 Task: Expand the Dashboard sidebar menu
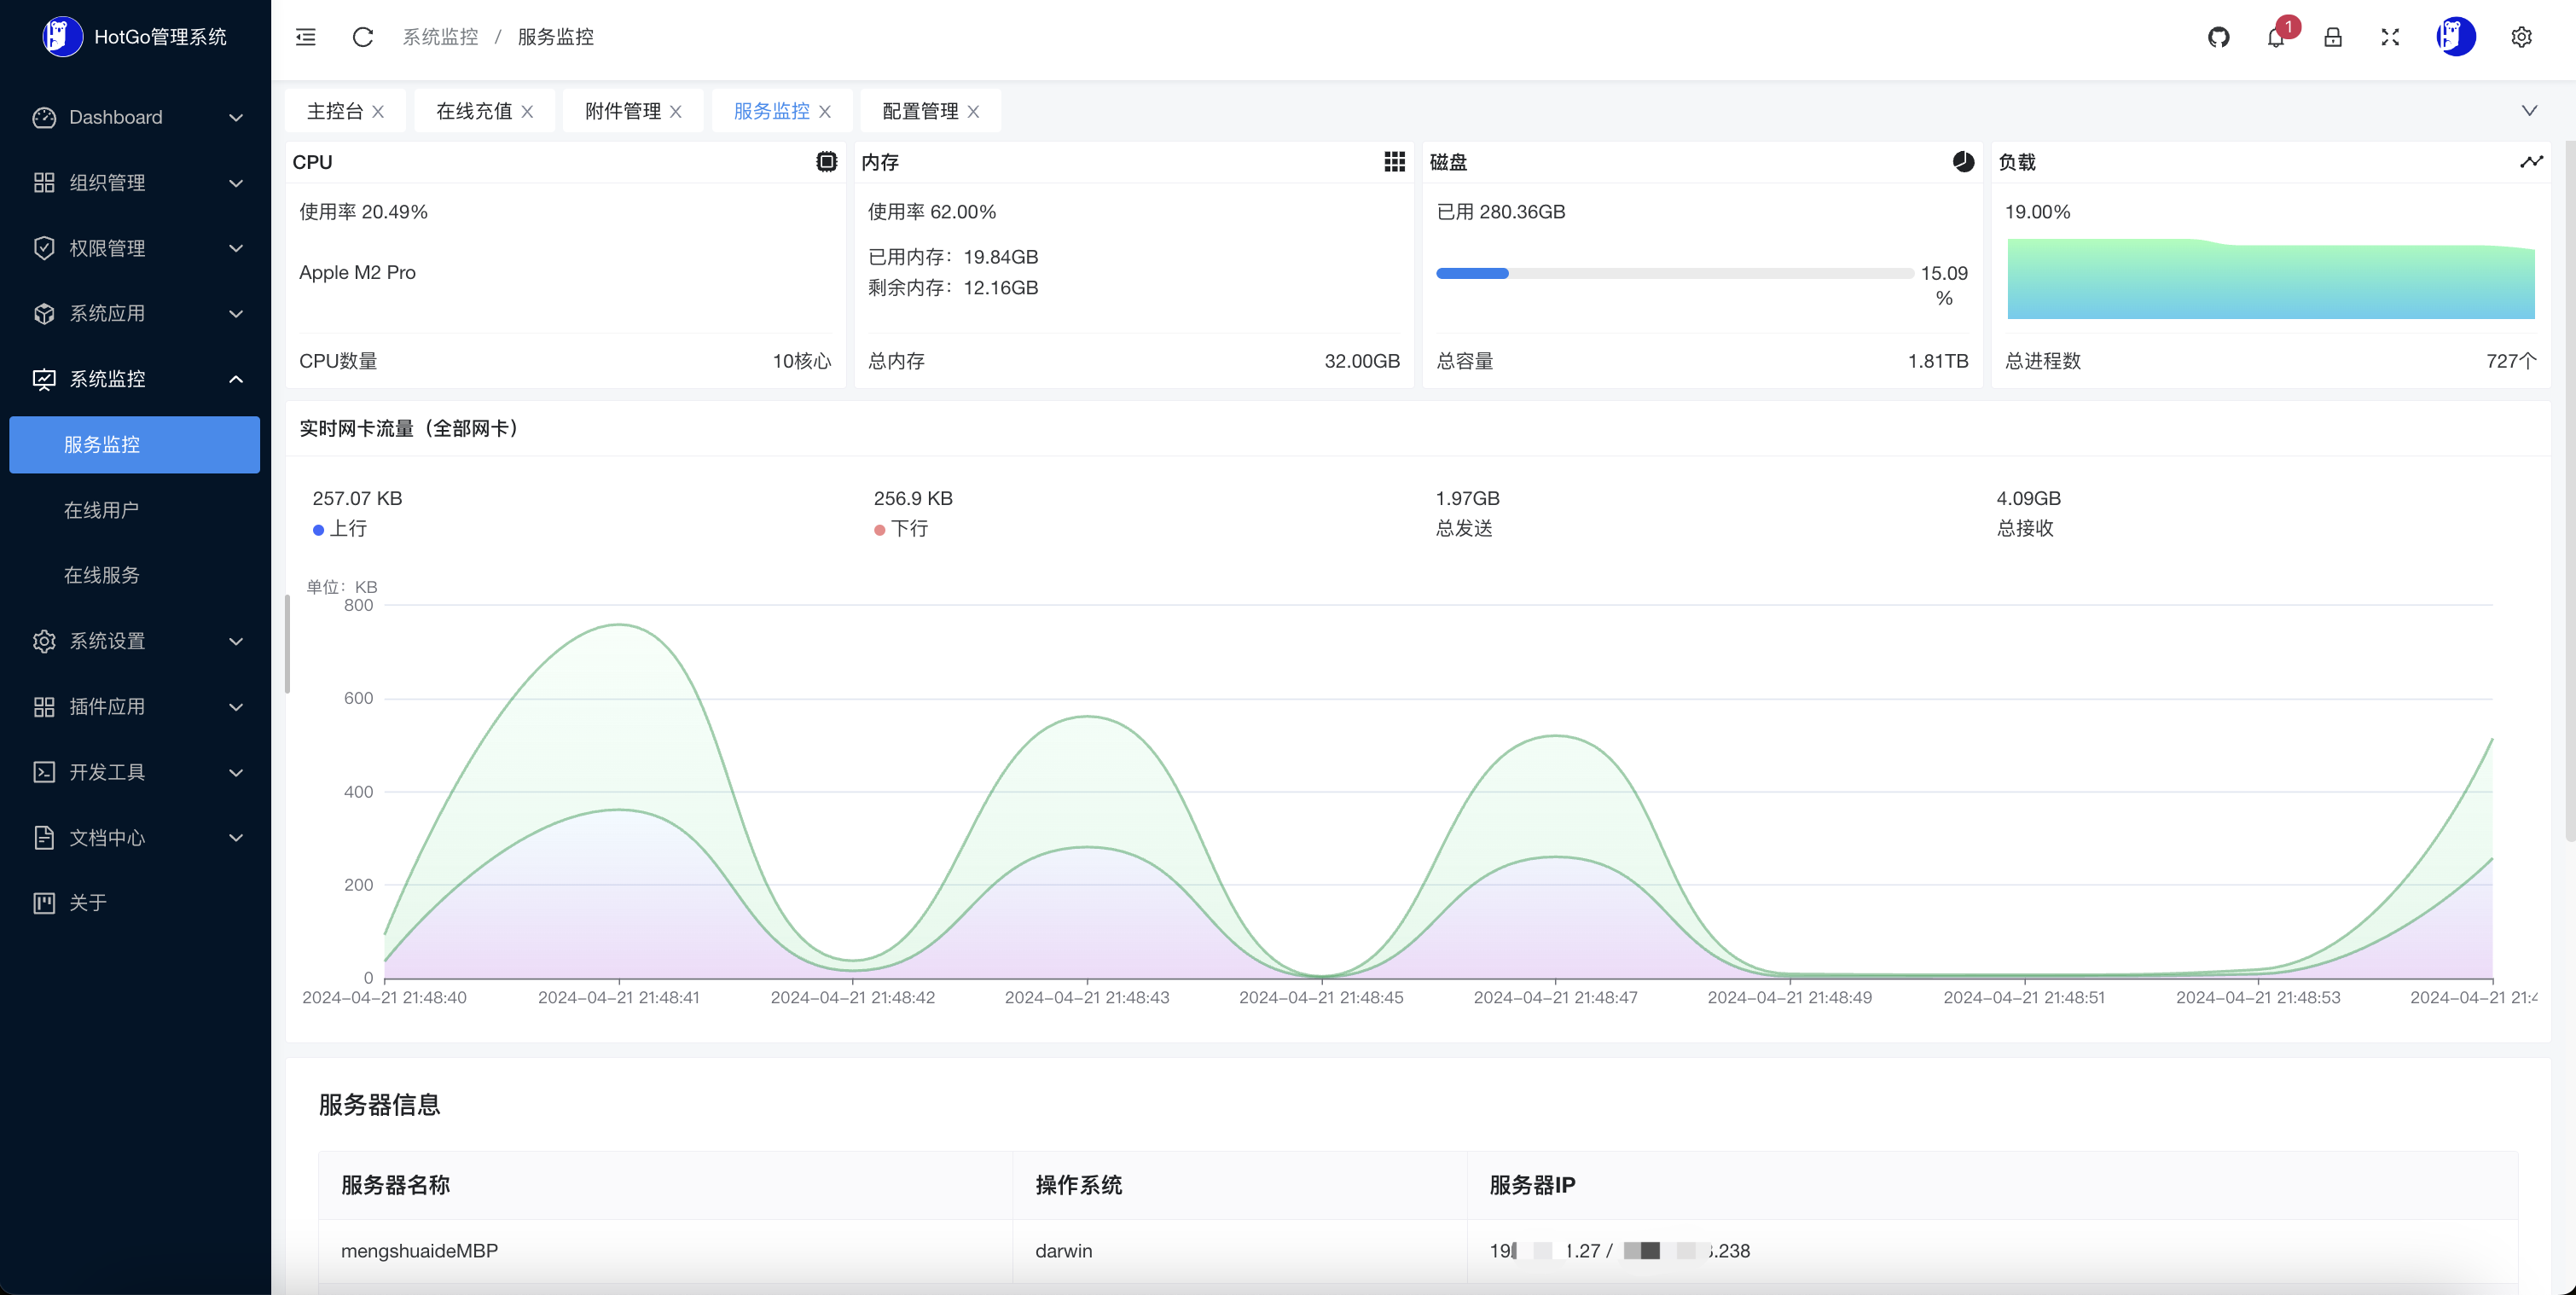tap(135, 117)
